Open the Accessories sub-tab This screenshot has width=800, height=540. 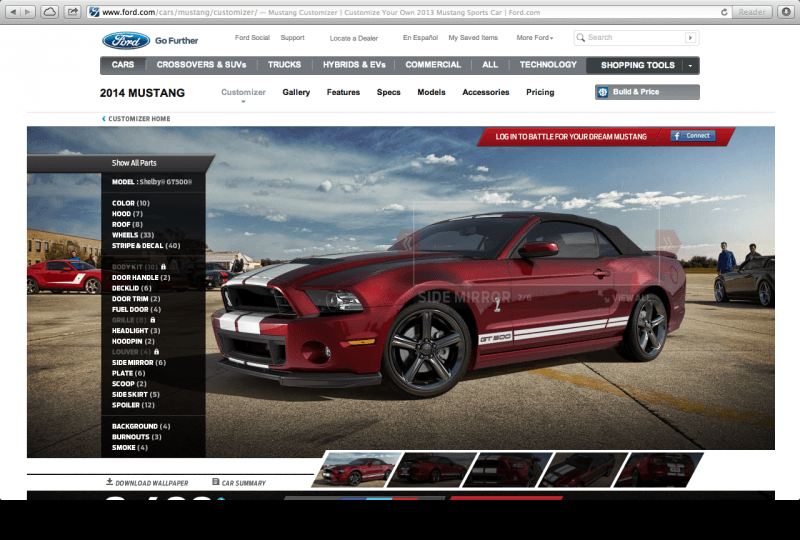(x=486, y=92)
